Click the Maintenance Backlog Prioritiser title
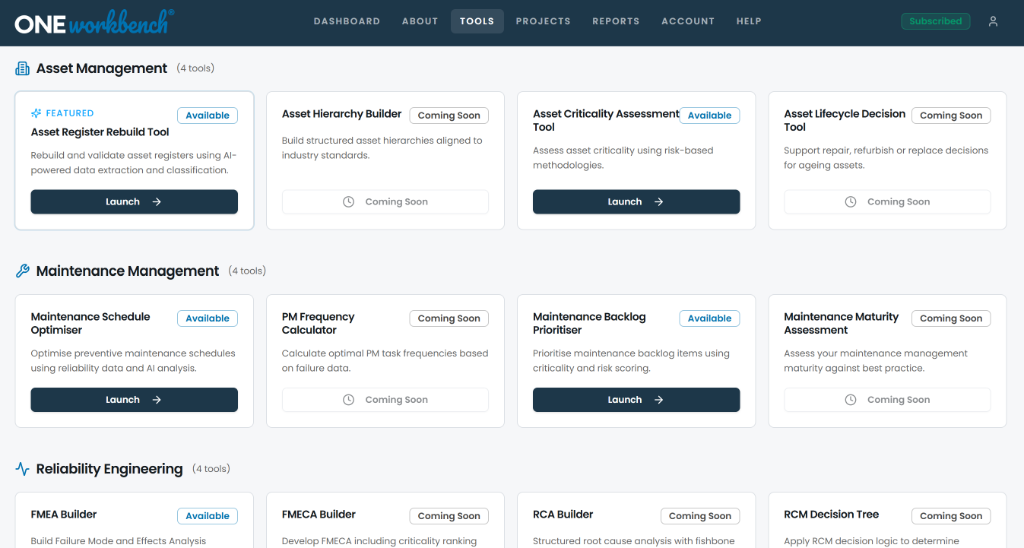1024x548 pixels. (x=589, y=323)
